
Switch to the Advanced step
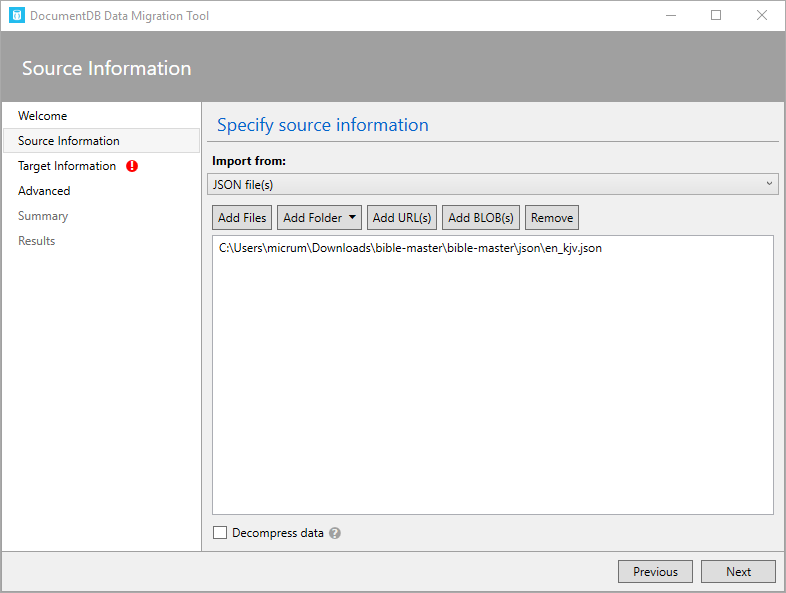(44, 191)
